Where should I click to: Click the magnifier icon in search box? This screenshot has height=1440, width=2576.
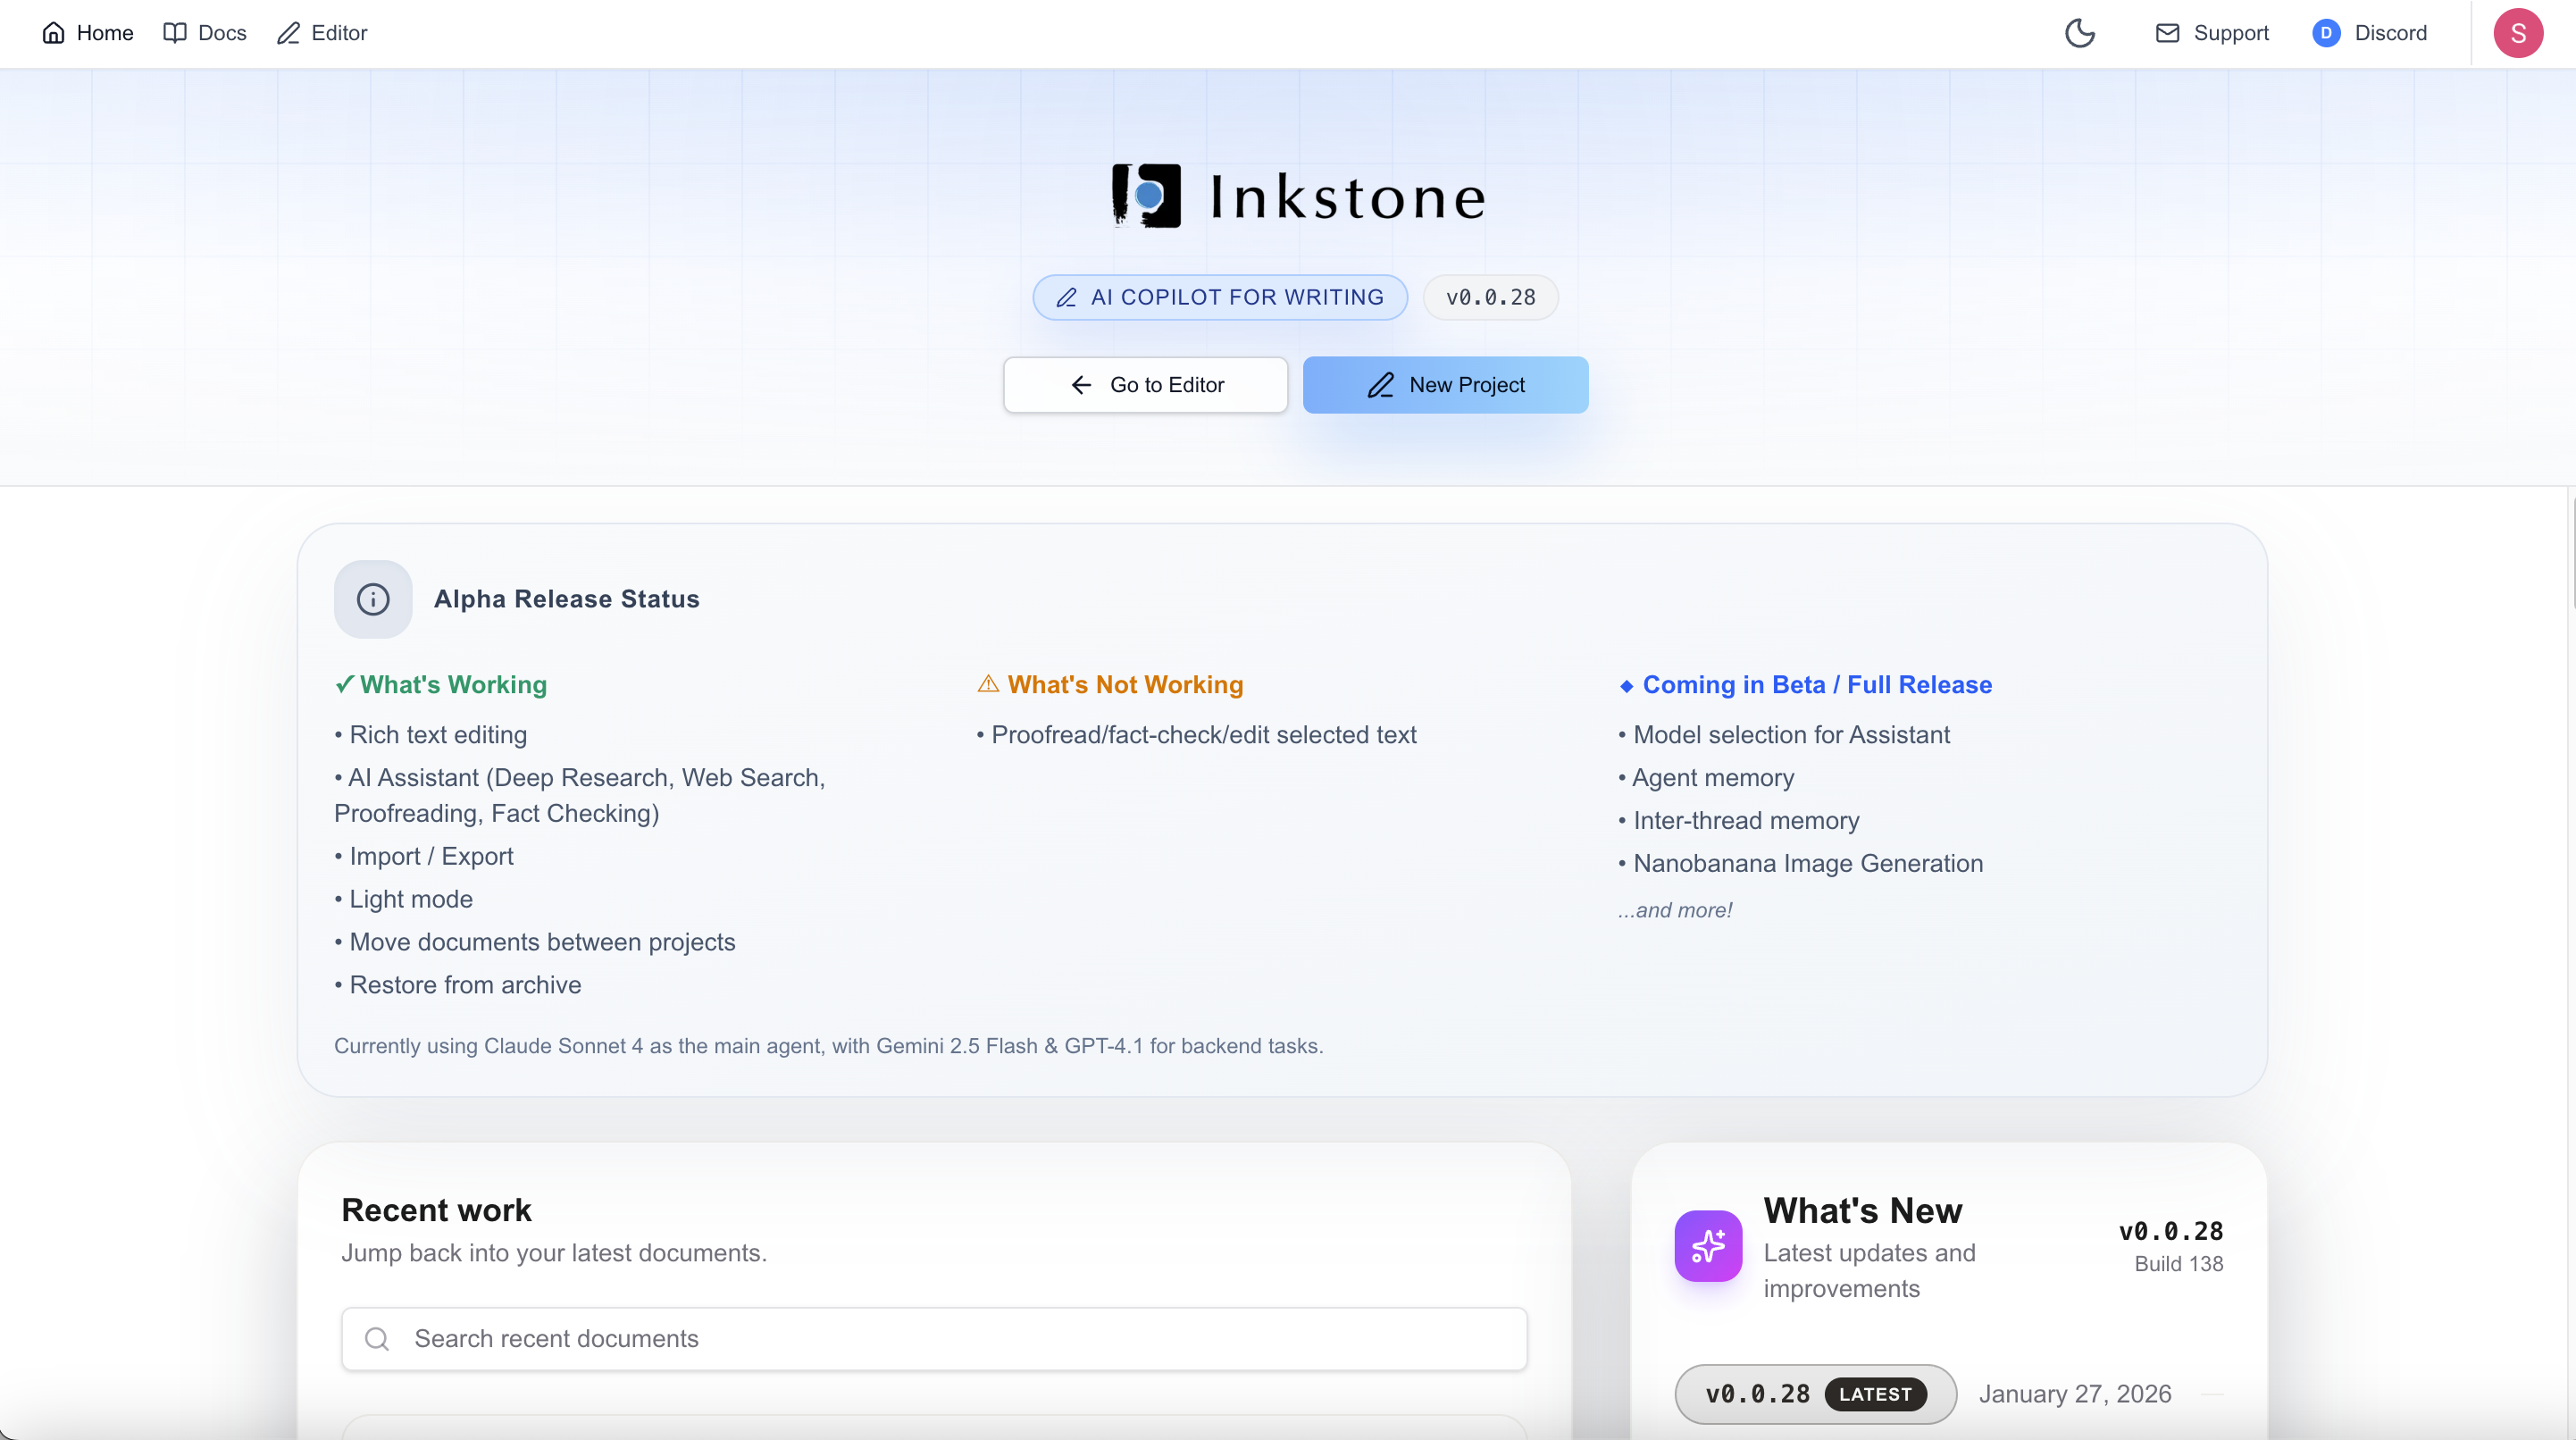(377, 1339)
